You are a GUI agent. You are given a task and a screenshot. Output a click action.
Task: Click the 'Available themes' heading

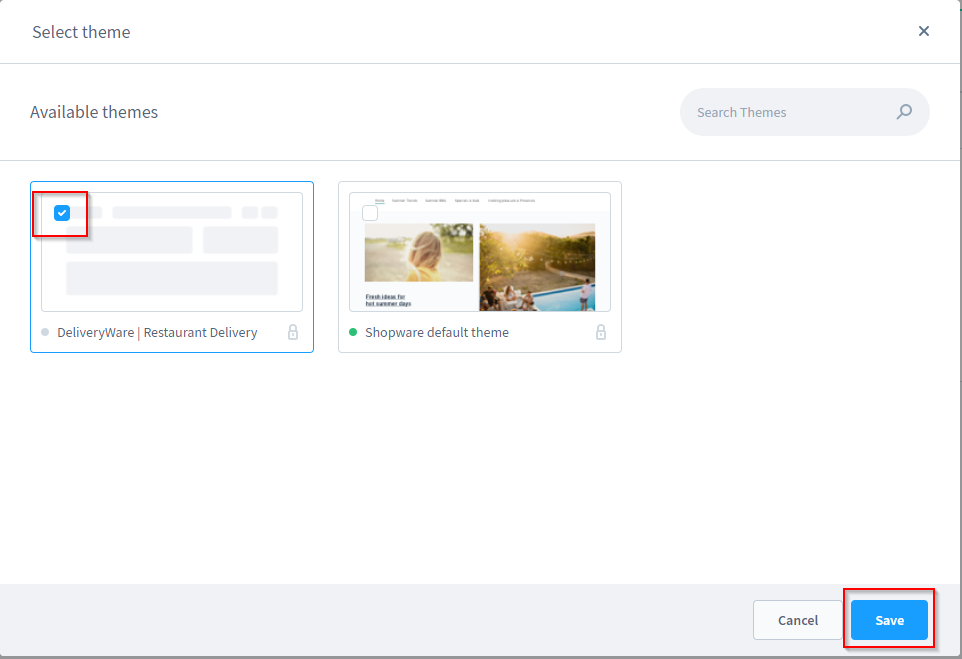pyautogui.click(x=94, y=112)
